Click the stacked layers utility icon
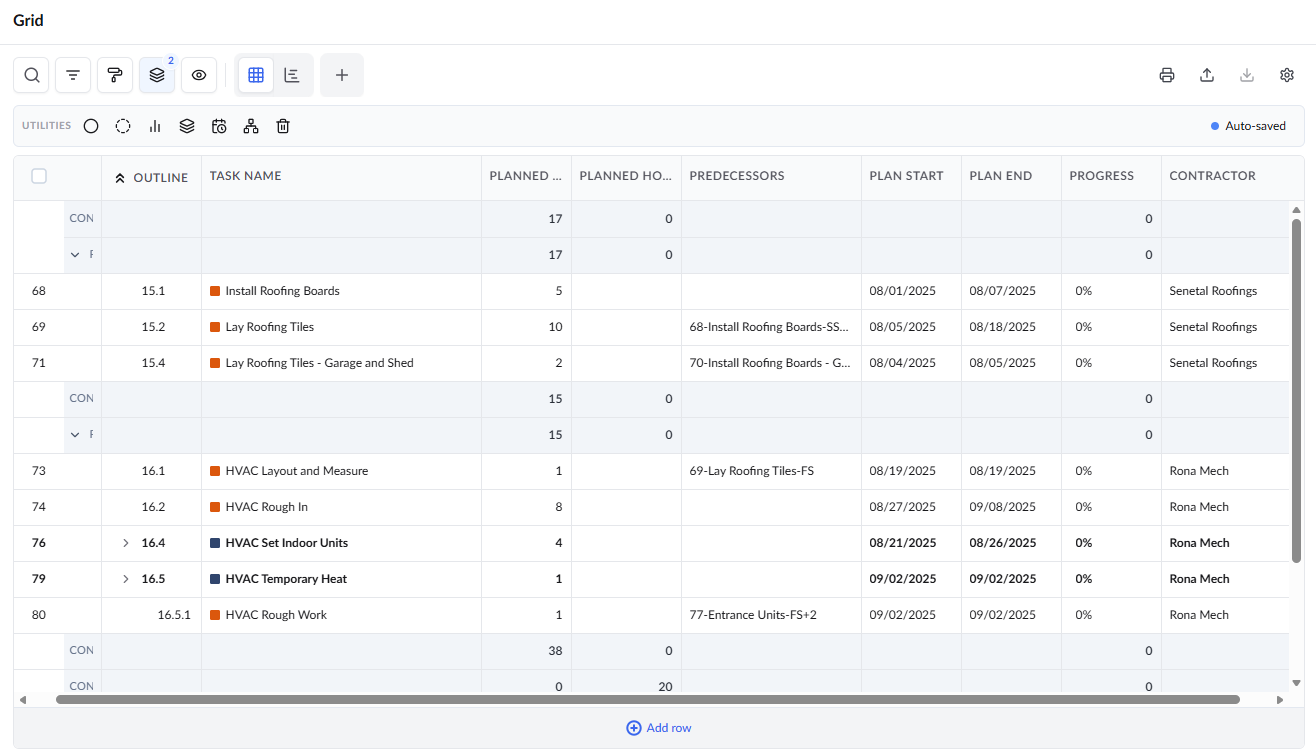 [187, 126]
